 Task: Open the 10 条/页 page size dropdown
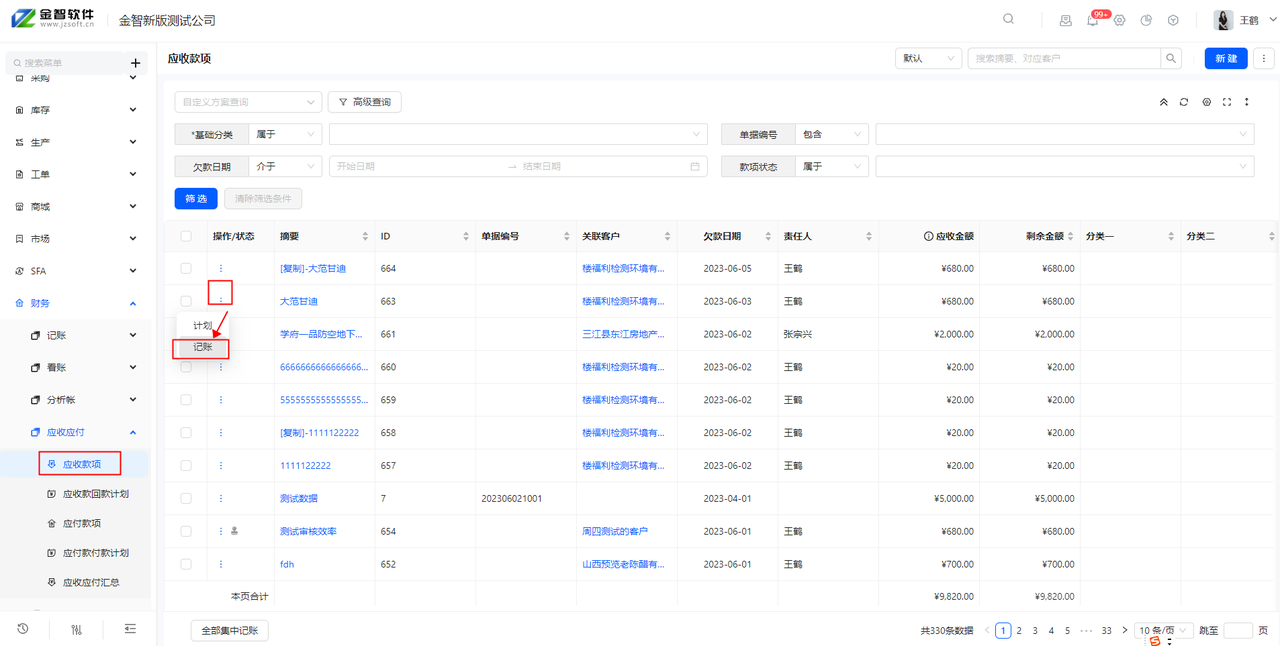click(x=1165, y=630)
